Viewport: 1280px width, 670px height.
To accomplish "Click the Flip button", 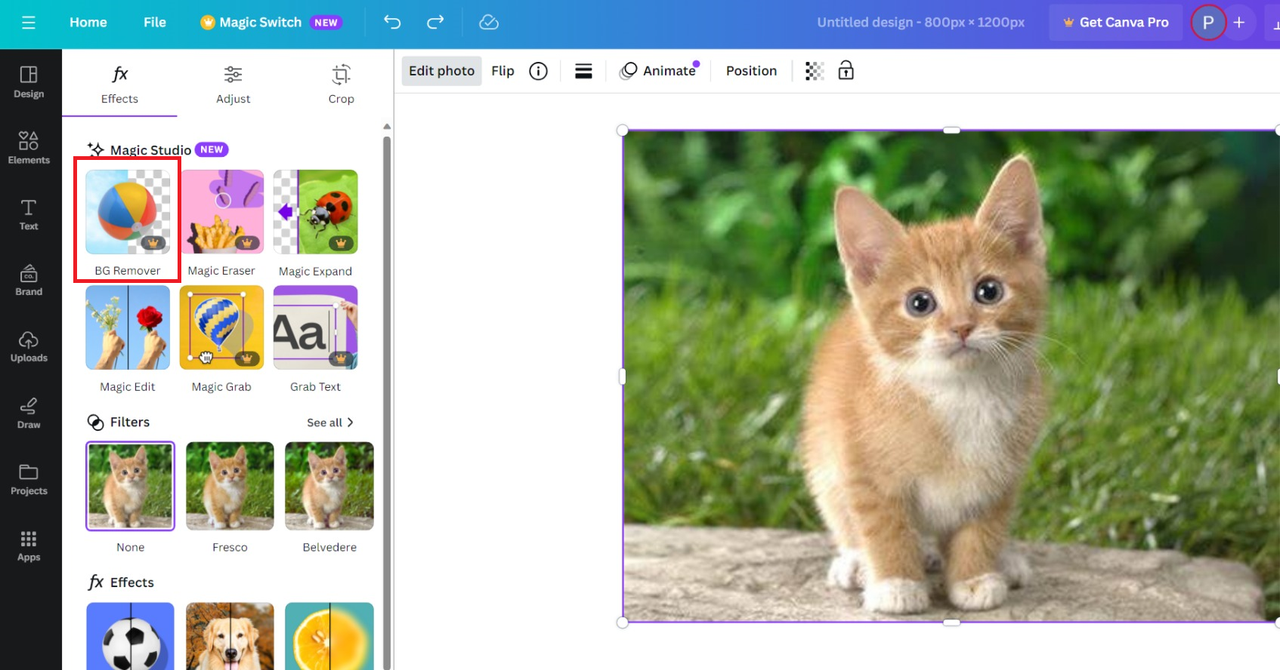I will click(x=503, y=71).
